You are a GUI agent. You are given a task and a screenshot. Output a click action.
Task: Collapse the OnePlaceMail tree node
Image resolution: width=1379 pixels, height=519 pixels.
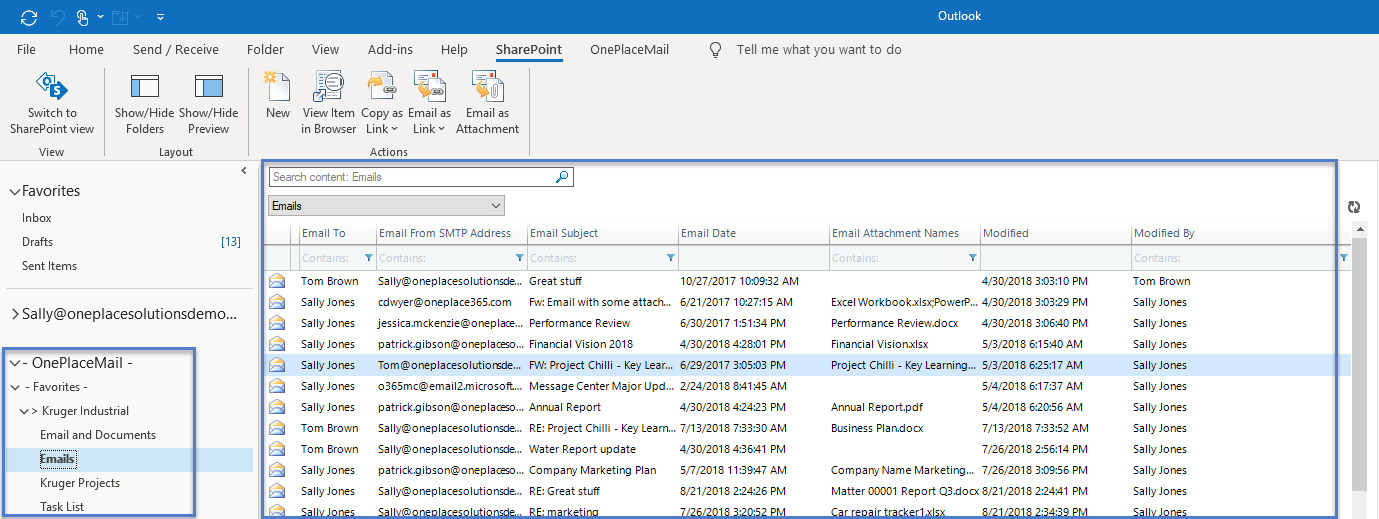tap(14, 363)
